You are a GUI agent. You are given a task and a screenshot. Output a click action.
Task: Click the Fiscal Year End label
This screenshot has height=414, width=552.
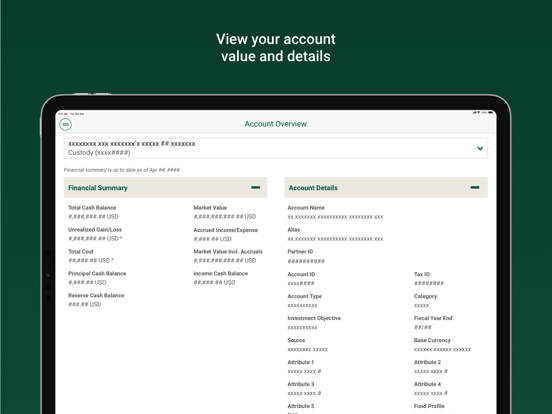(433, 318)
